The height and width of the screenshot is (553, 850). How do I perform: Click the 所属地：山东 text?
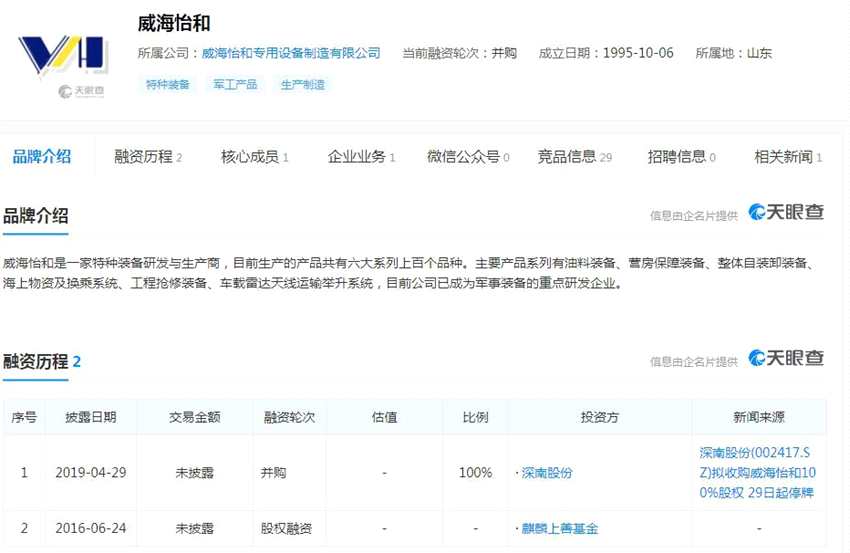coord(733,53)
